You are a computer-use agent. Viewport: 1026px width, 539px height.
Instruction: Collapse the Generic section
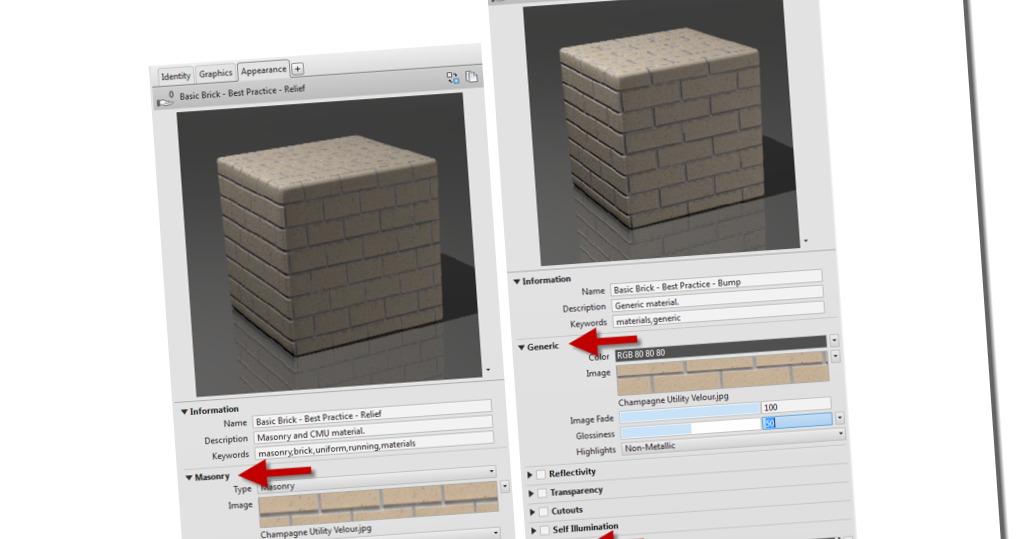point(522,347)
